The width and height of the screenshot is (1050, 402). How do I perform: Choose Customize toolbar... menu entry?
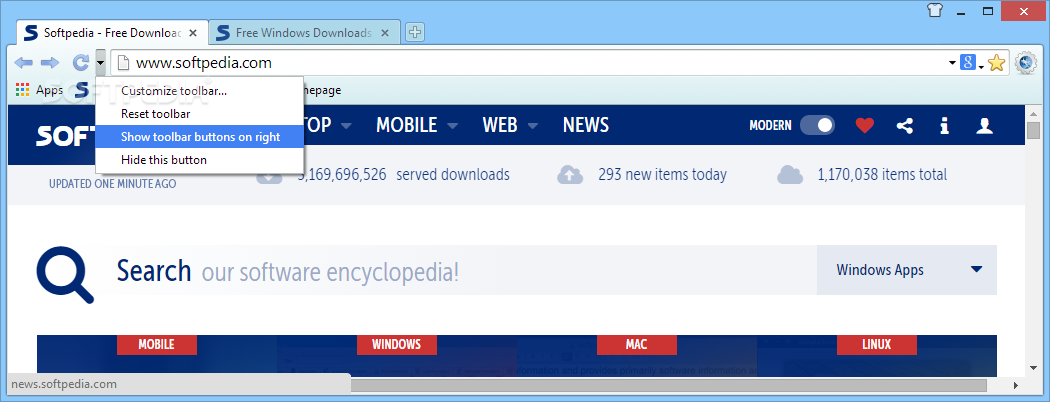(200, 90)
